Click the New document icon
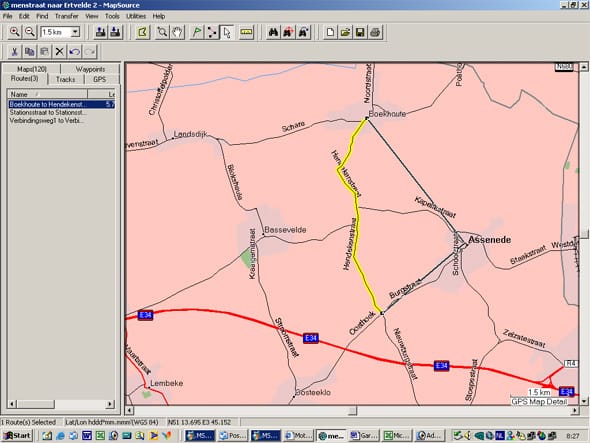 coord(330,32)
